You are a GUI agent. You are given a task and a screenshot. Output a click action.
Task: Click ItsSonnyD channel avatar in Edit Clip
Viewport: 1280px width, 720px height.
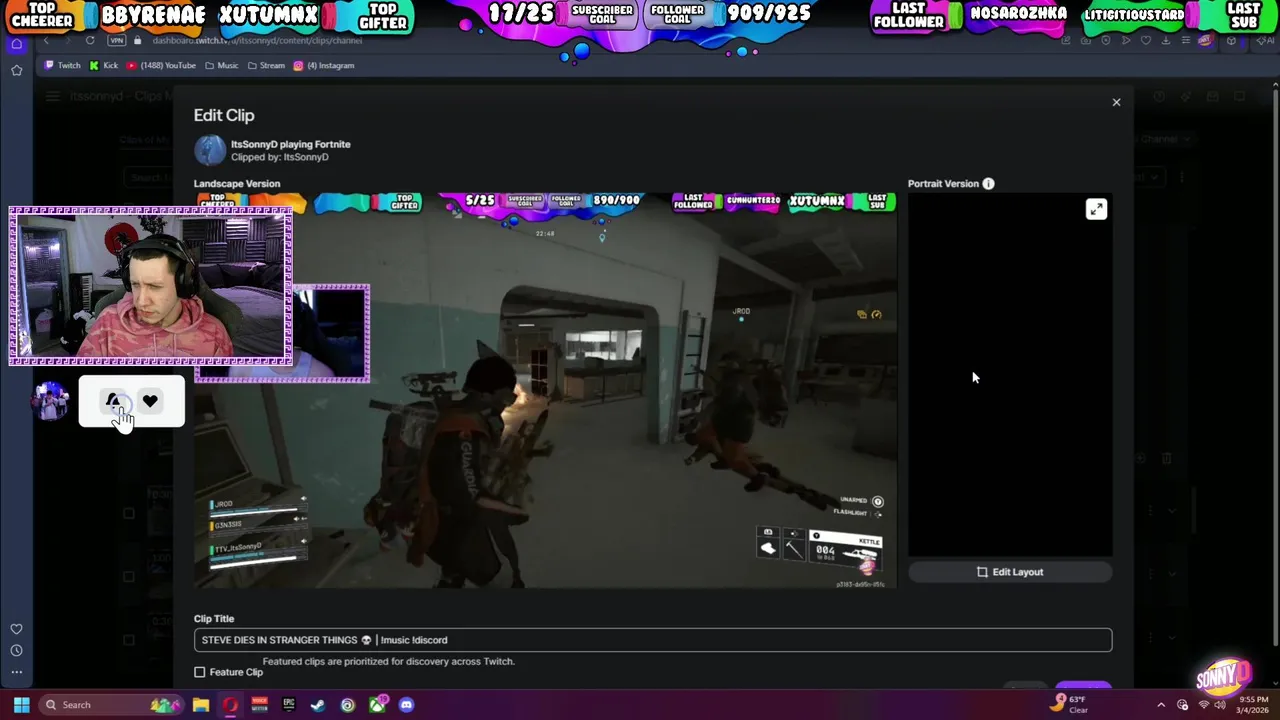210,150
